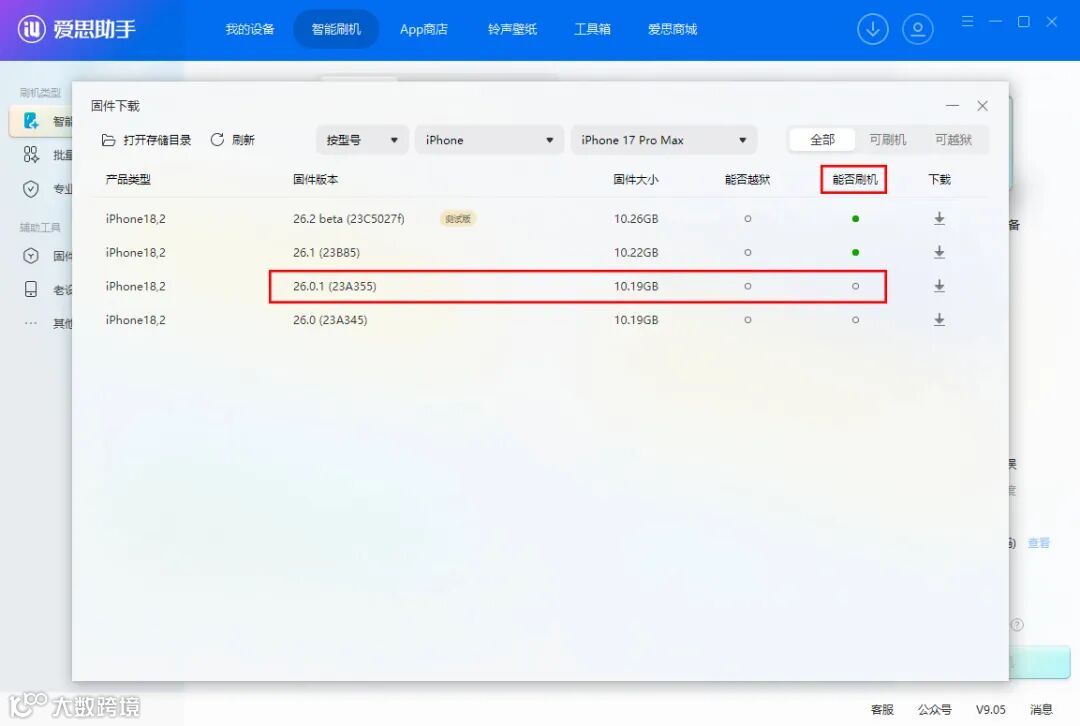
Task: Click the jailbreak circle for 26.0.1 row
Action: click(x=747, y=286)
